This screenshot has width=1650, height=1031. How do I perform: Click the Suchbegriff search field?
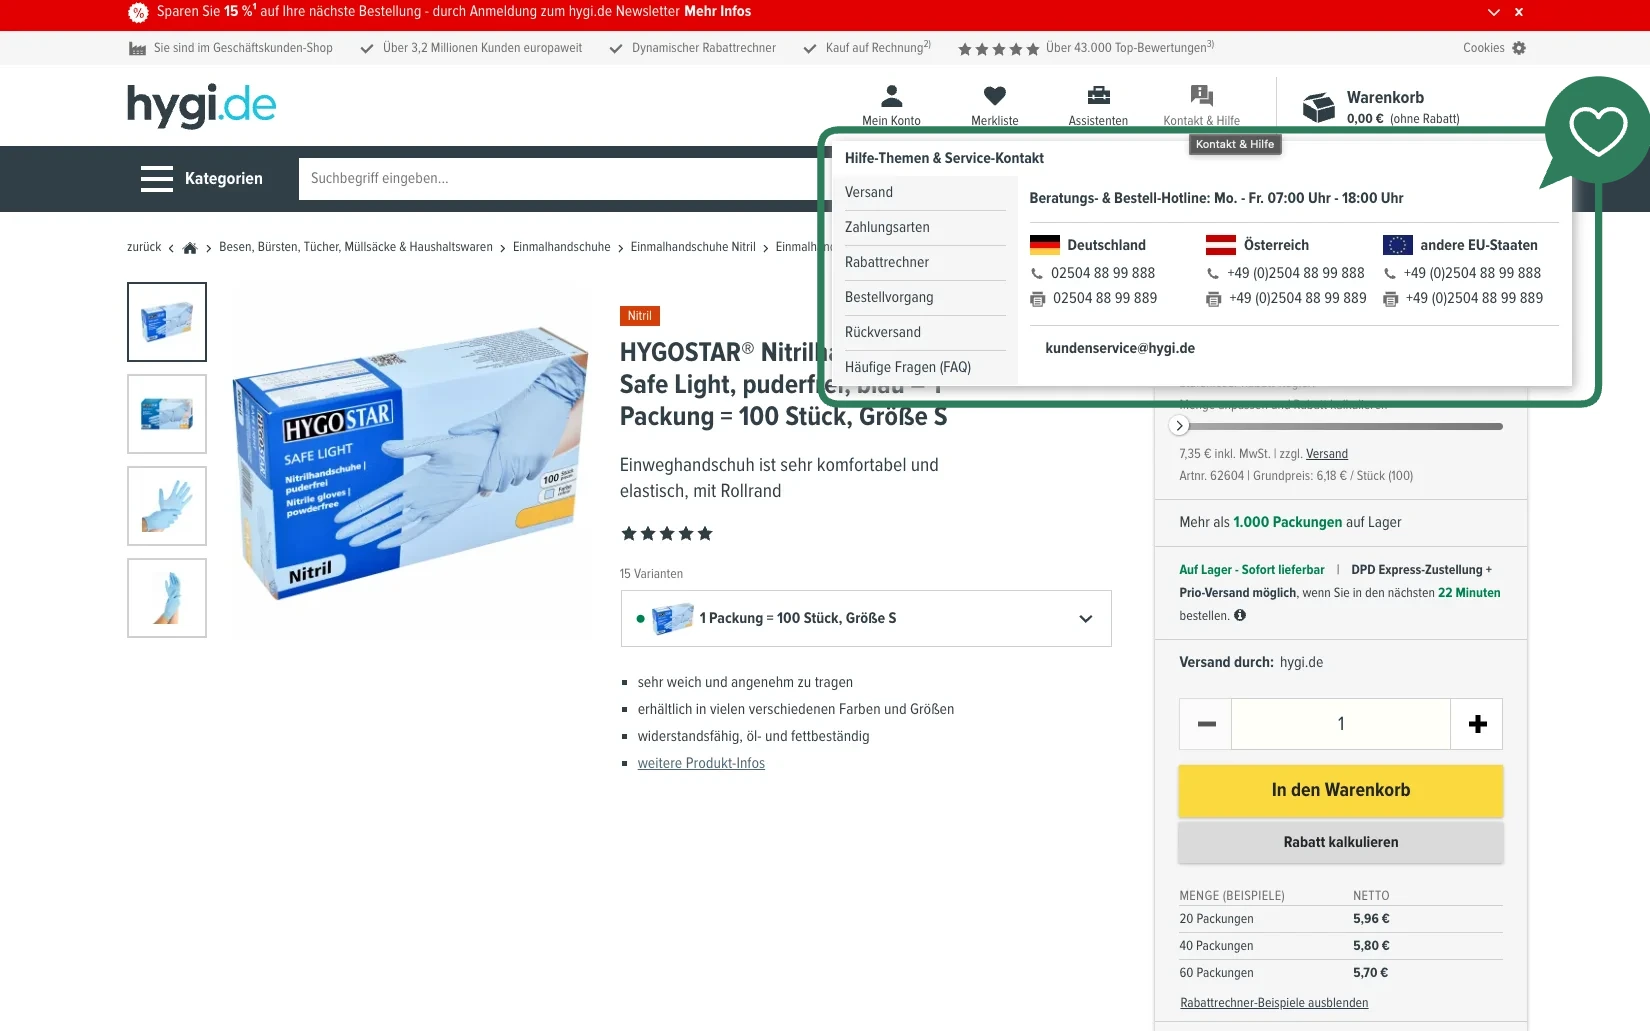pyautogui.click(x=558, y=179)
